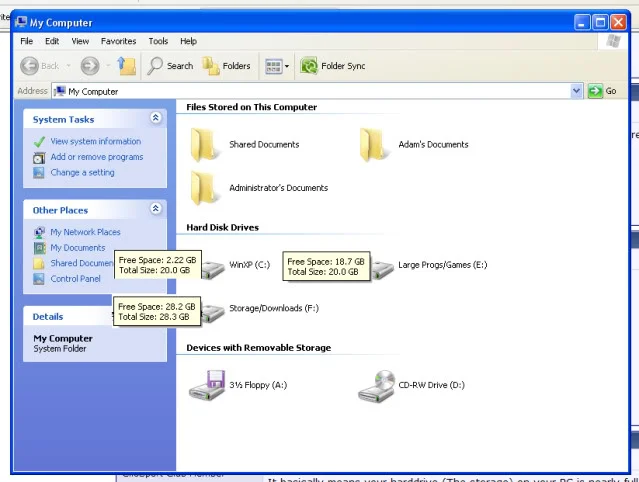Click the Views toolbar icon
The width and height of the screenshot is (639, 482).
click(273, 66)
